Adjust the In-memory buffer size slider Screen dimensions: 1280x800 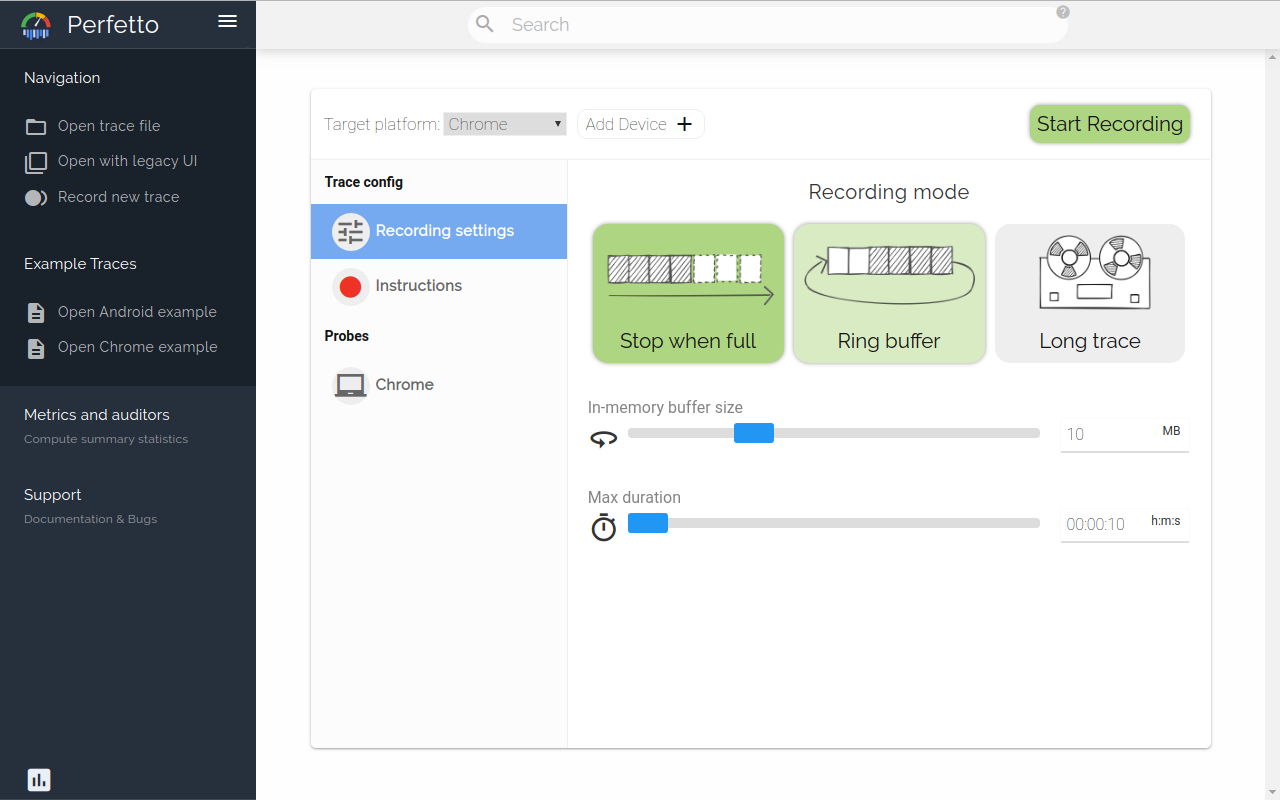click(x=755, y=432)
